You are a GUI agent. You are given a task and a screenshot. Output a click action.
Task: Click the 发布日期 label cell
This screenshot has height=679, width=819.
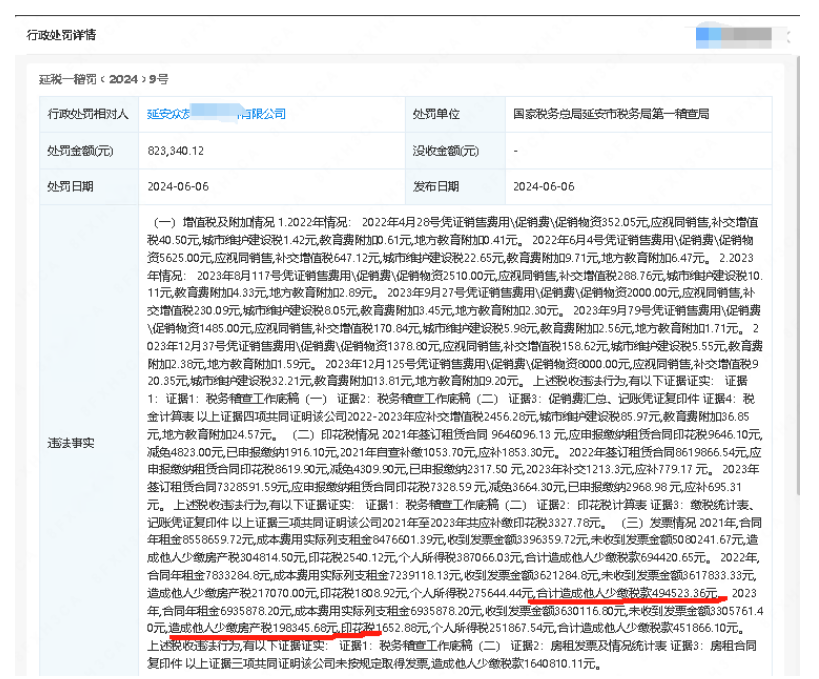455,186
